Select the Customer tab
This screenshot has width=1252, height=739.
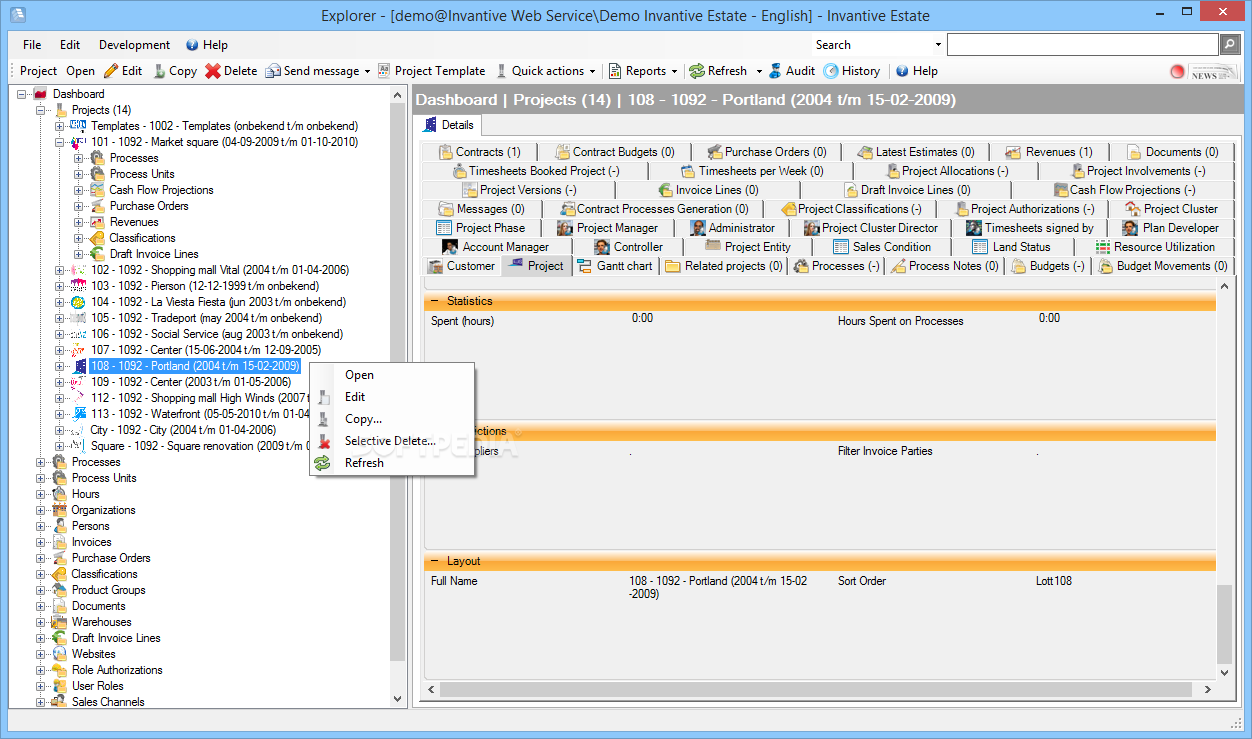click(x=461, y=266)
